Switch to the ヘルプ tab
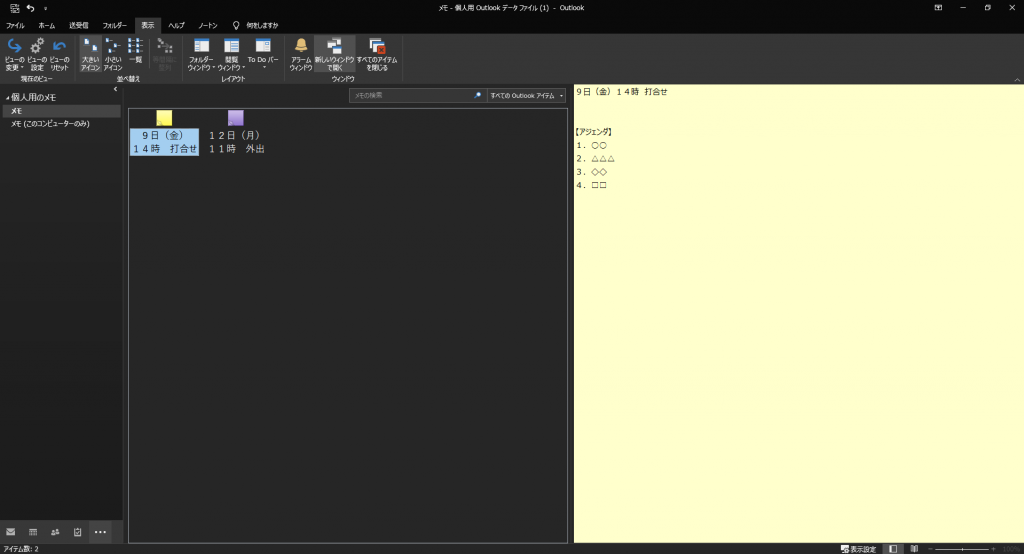This screenshot has width=1024, height=554. [176, 25]
